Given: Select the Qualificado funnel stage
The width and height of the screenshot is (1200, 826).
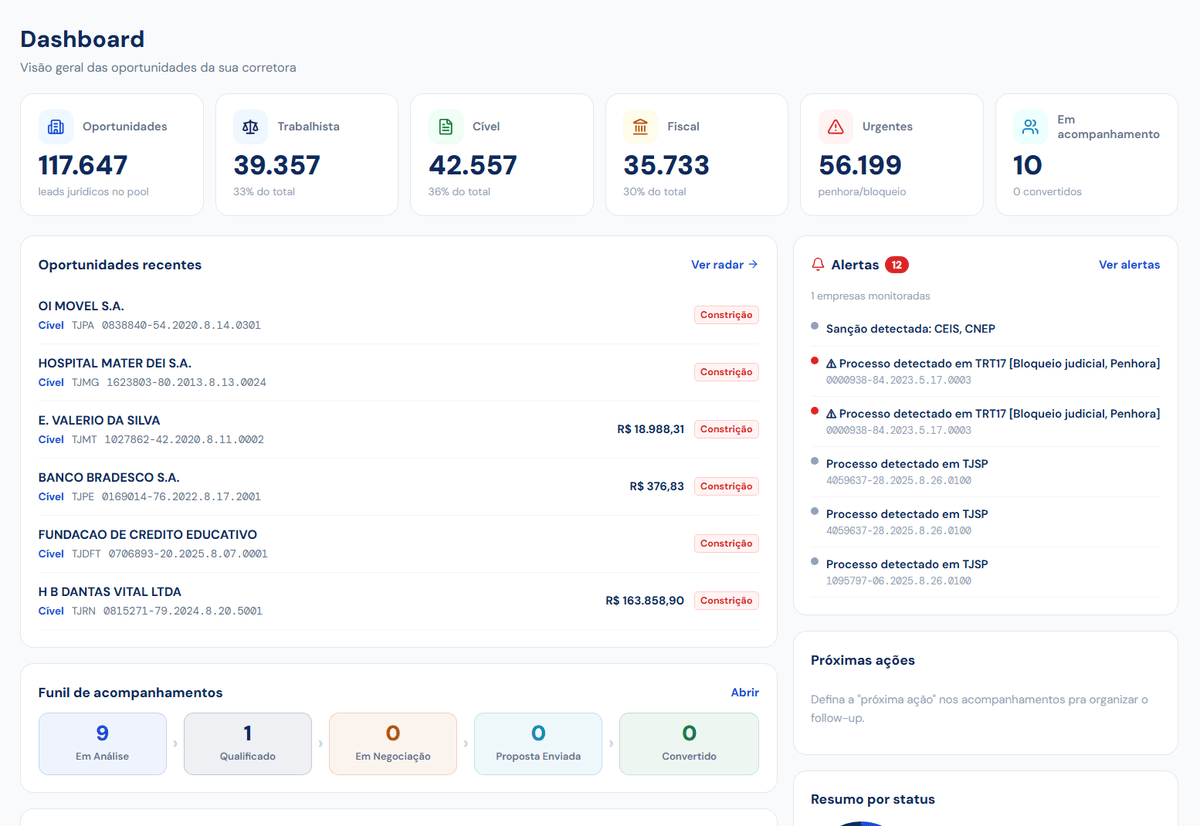Looking at the screenshot, I should (248, 744).
